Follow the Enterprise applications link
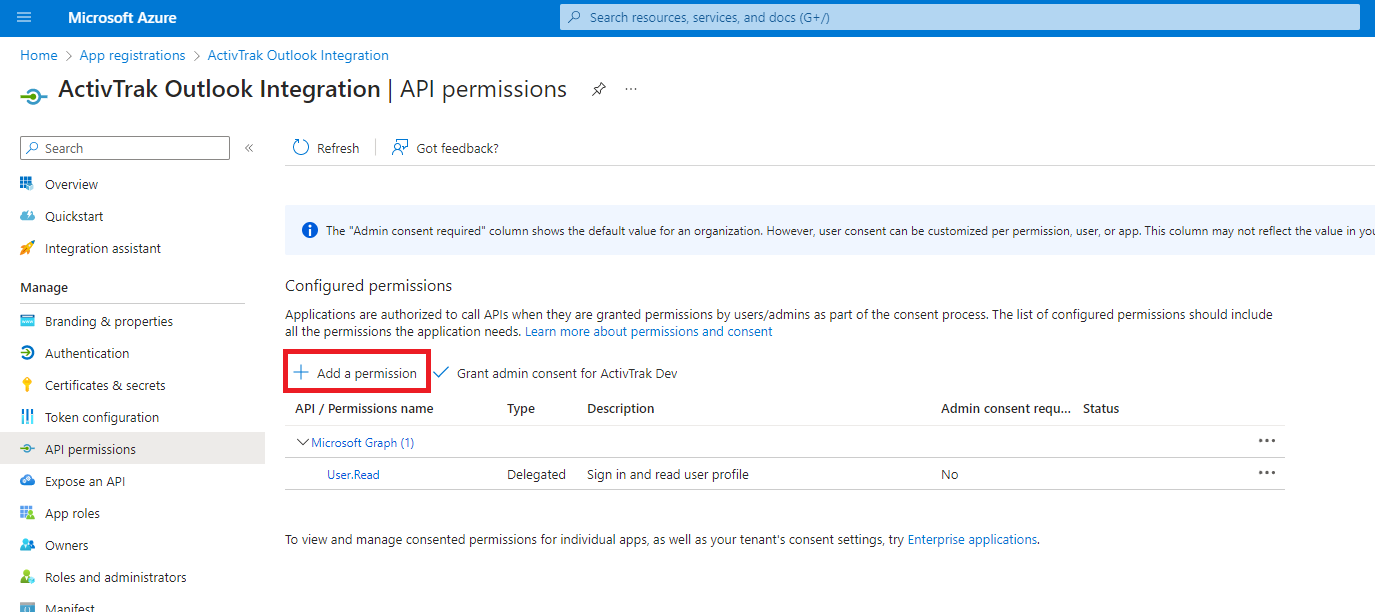The width and height of the screenshot is (1375, 612). coord(972,539)
